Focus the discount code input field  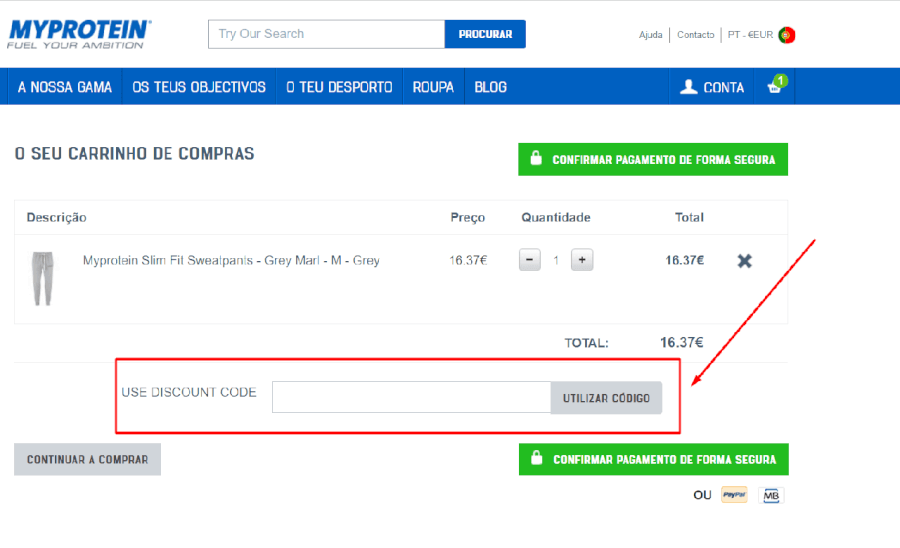tap(410, 397)
